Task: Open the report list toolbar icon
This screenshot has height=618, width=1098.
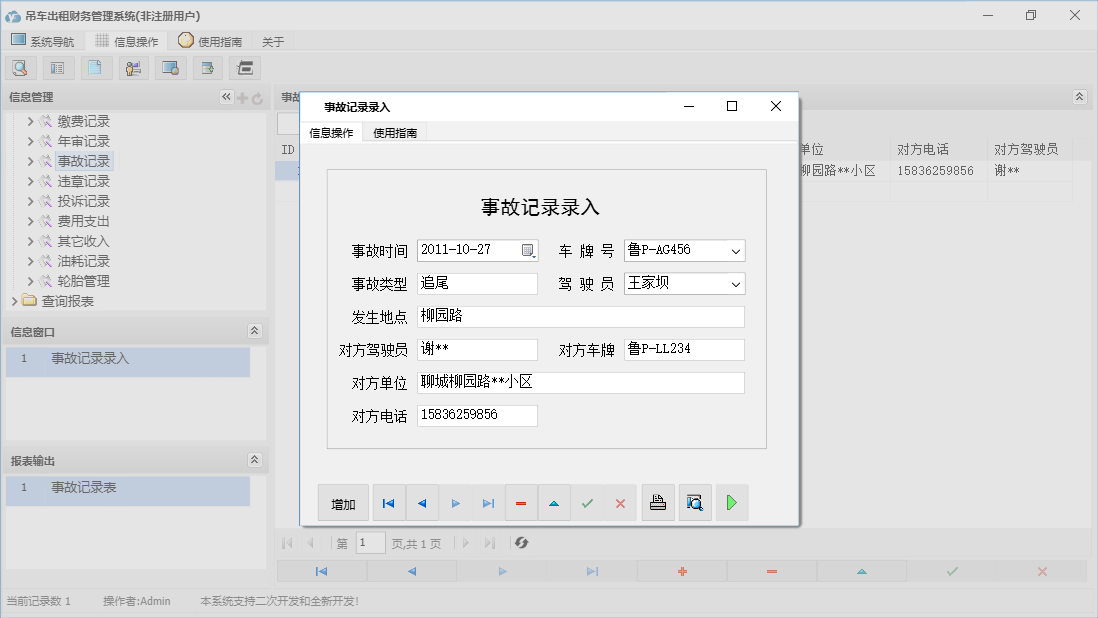Action: coord(57,67)
